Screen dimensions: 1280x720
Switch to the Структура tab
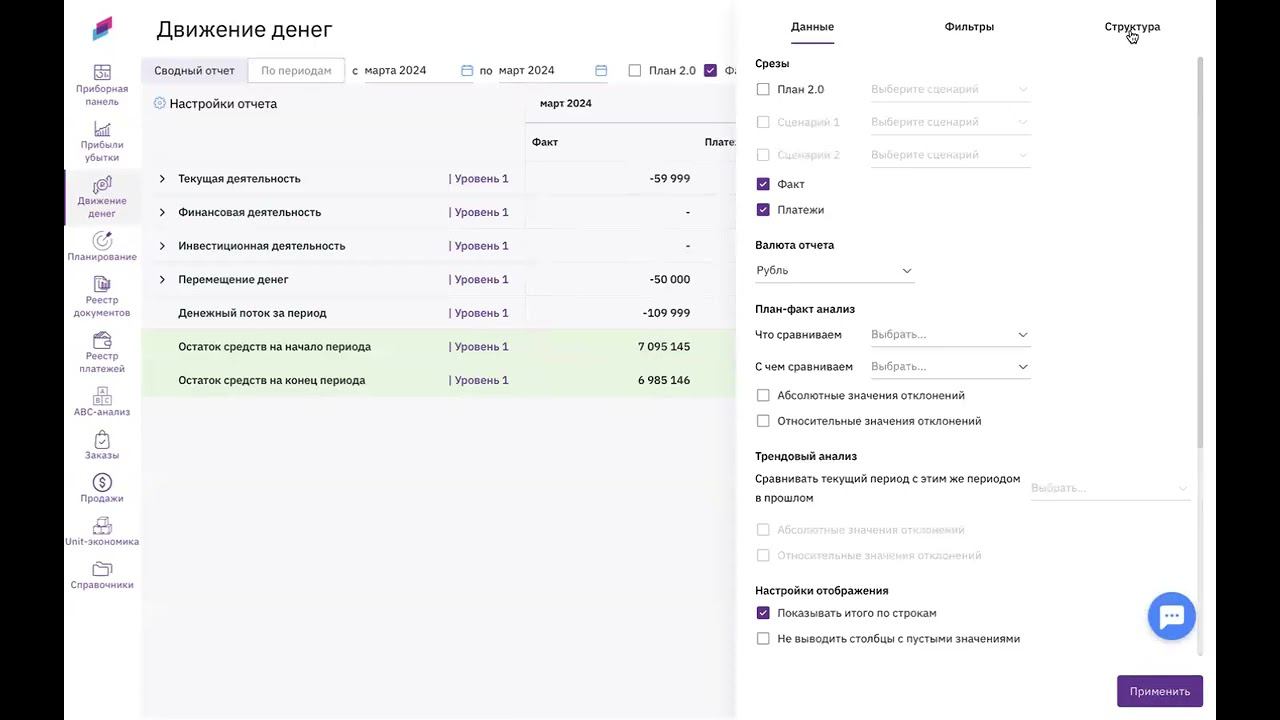[x=1132, y=27]
